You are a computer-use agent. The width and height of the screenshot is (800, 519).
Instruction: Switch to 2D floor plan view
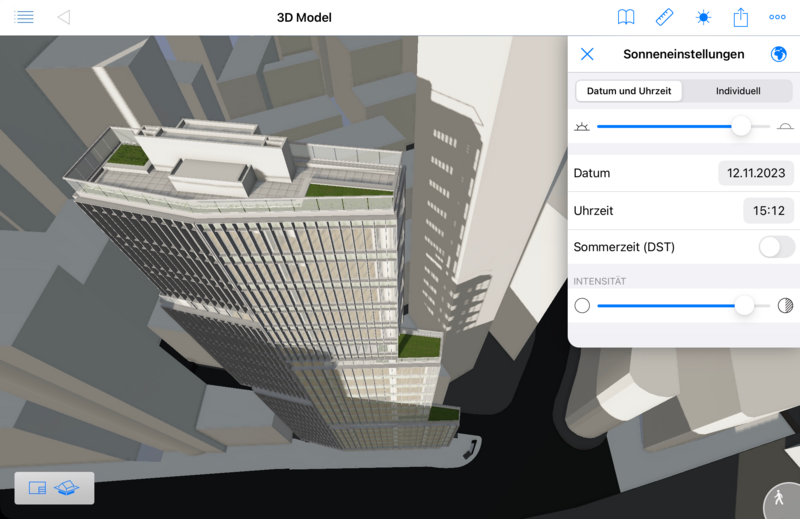[37, 488]
